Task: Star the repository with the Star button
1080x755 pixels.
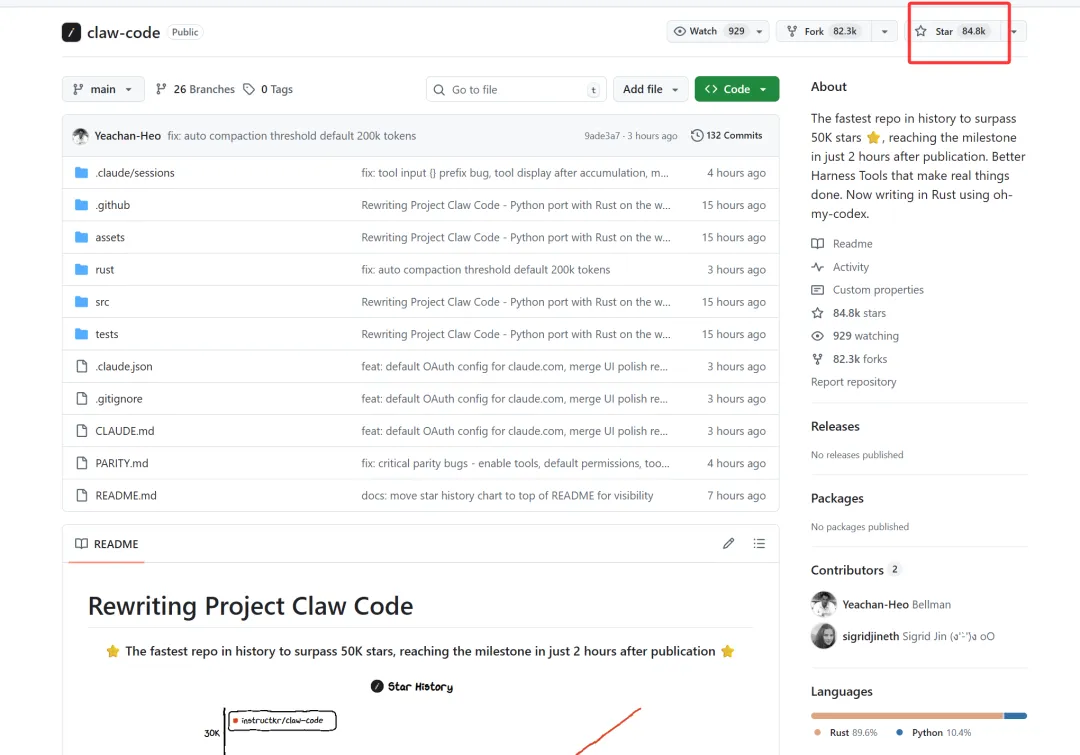Action: tap(952, 31)
